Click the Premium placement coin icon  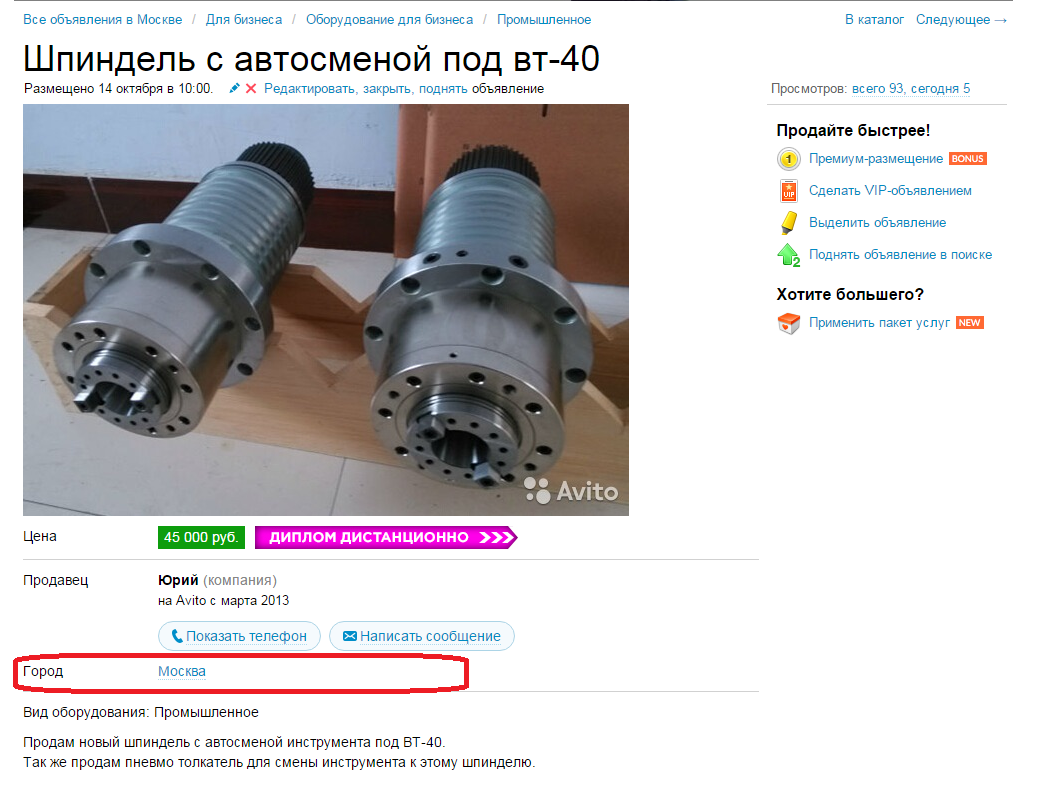click(x=789, y=159)
